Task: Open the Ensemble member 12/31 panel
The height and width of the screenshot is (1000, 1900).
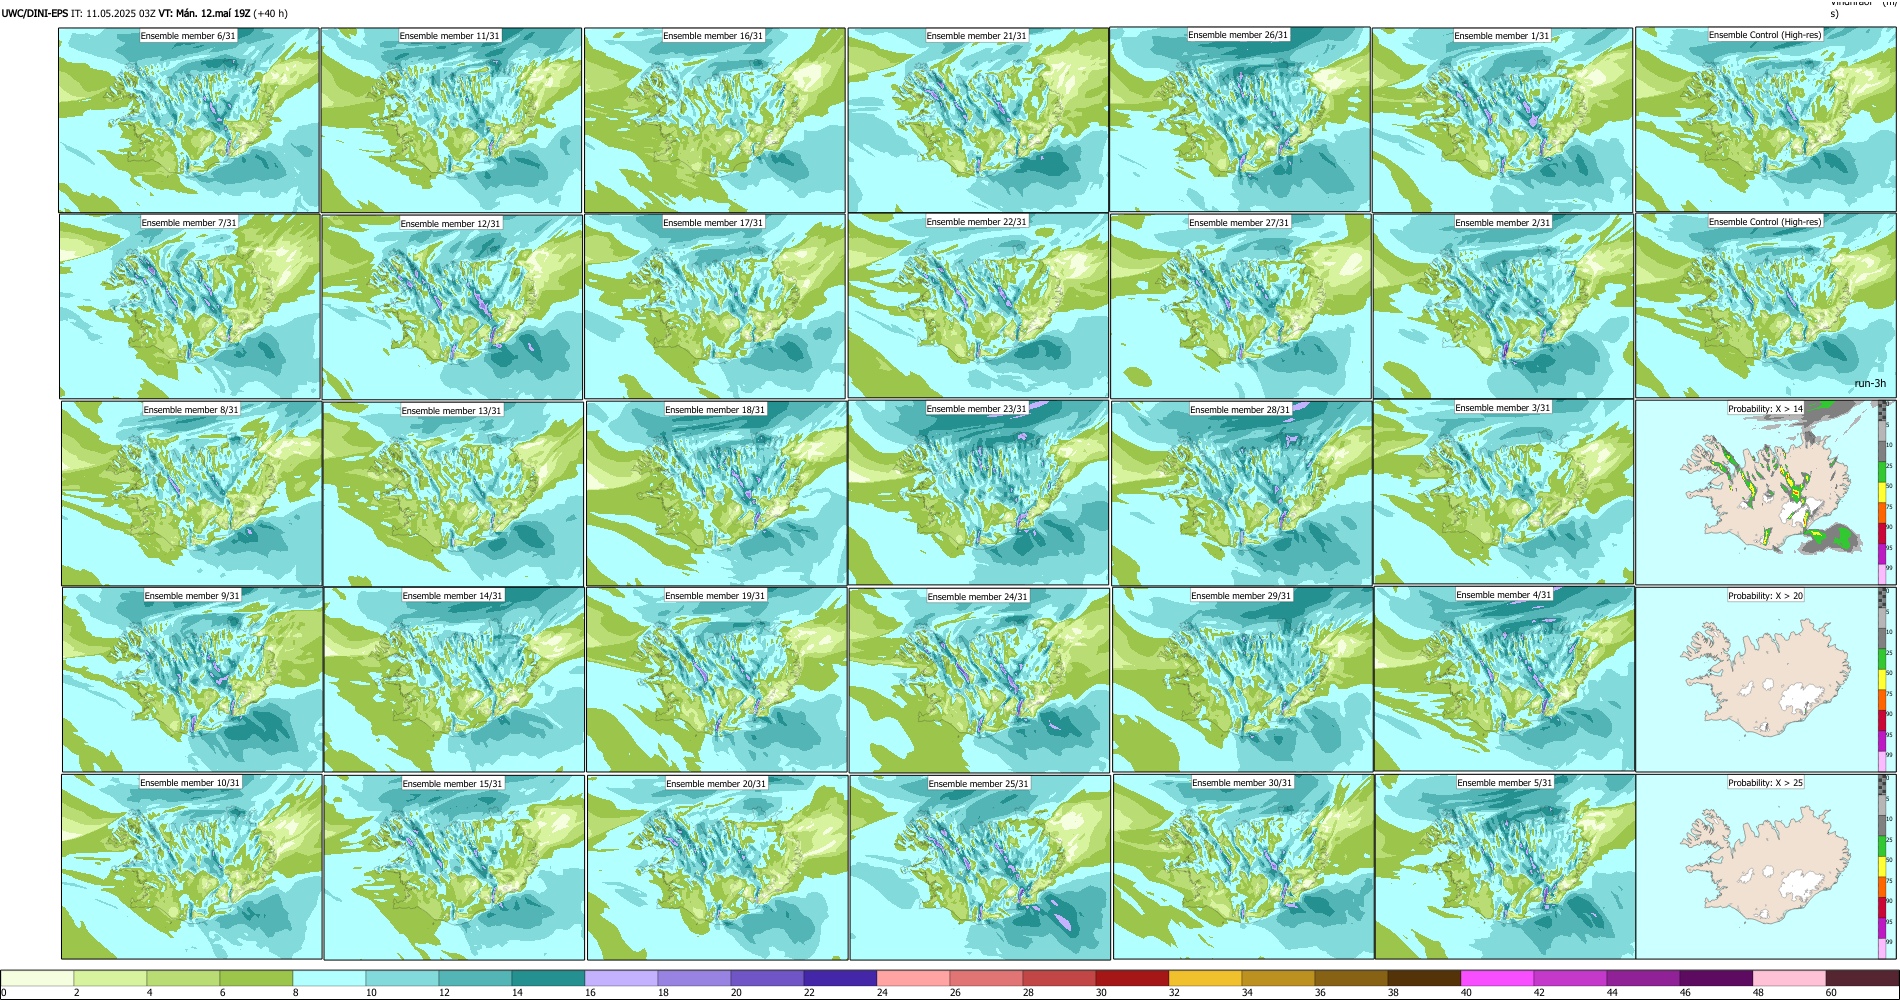Action: [x=452, y=307]
